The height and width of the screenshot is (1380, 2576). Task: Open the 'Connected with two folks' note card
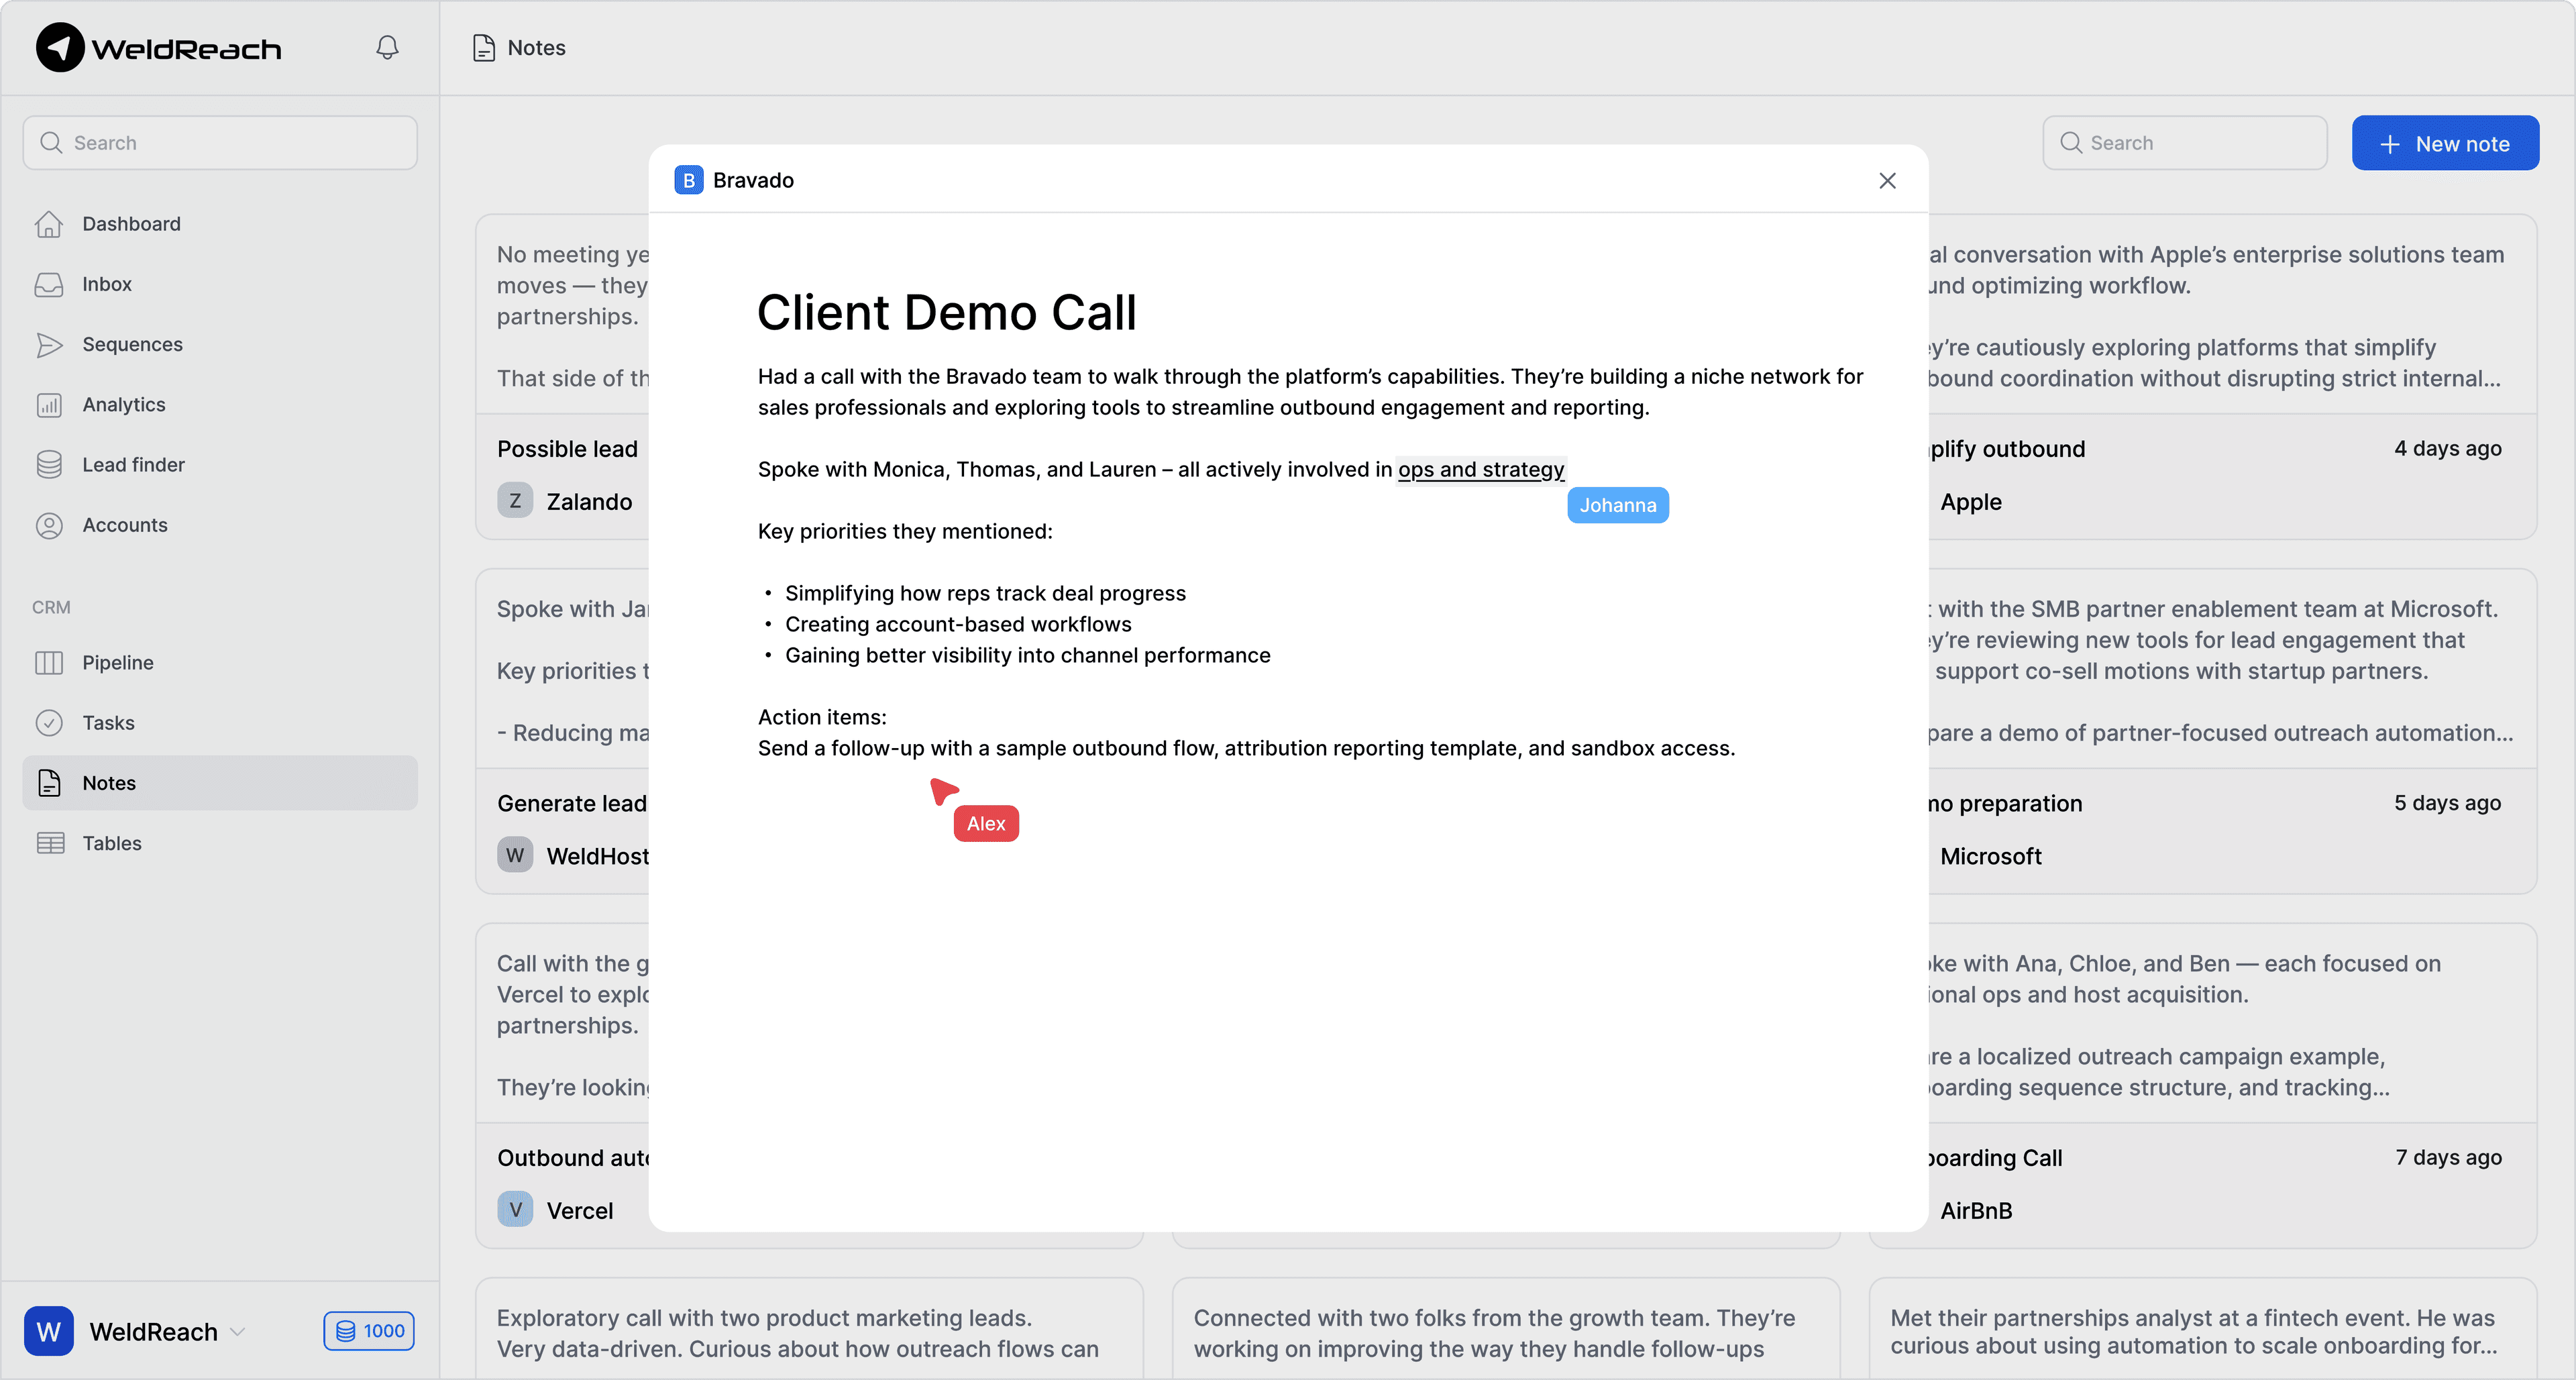coord(1505,1329)
